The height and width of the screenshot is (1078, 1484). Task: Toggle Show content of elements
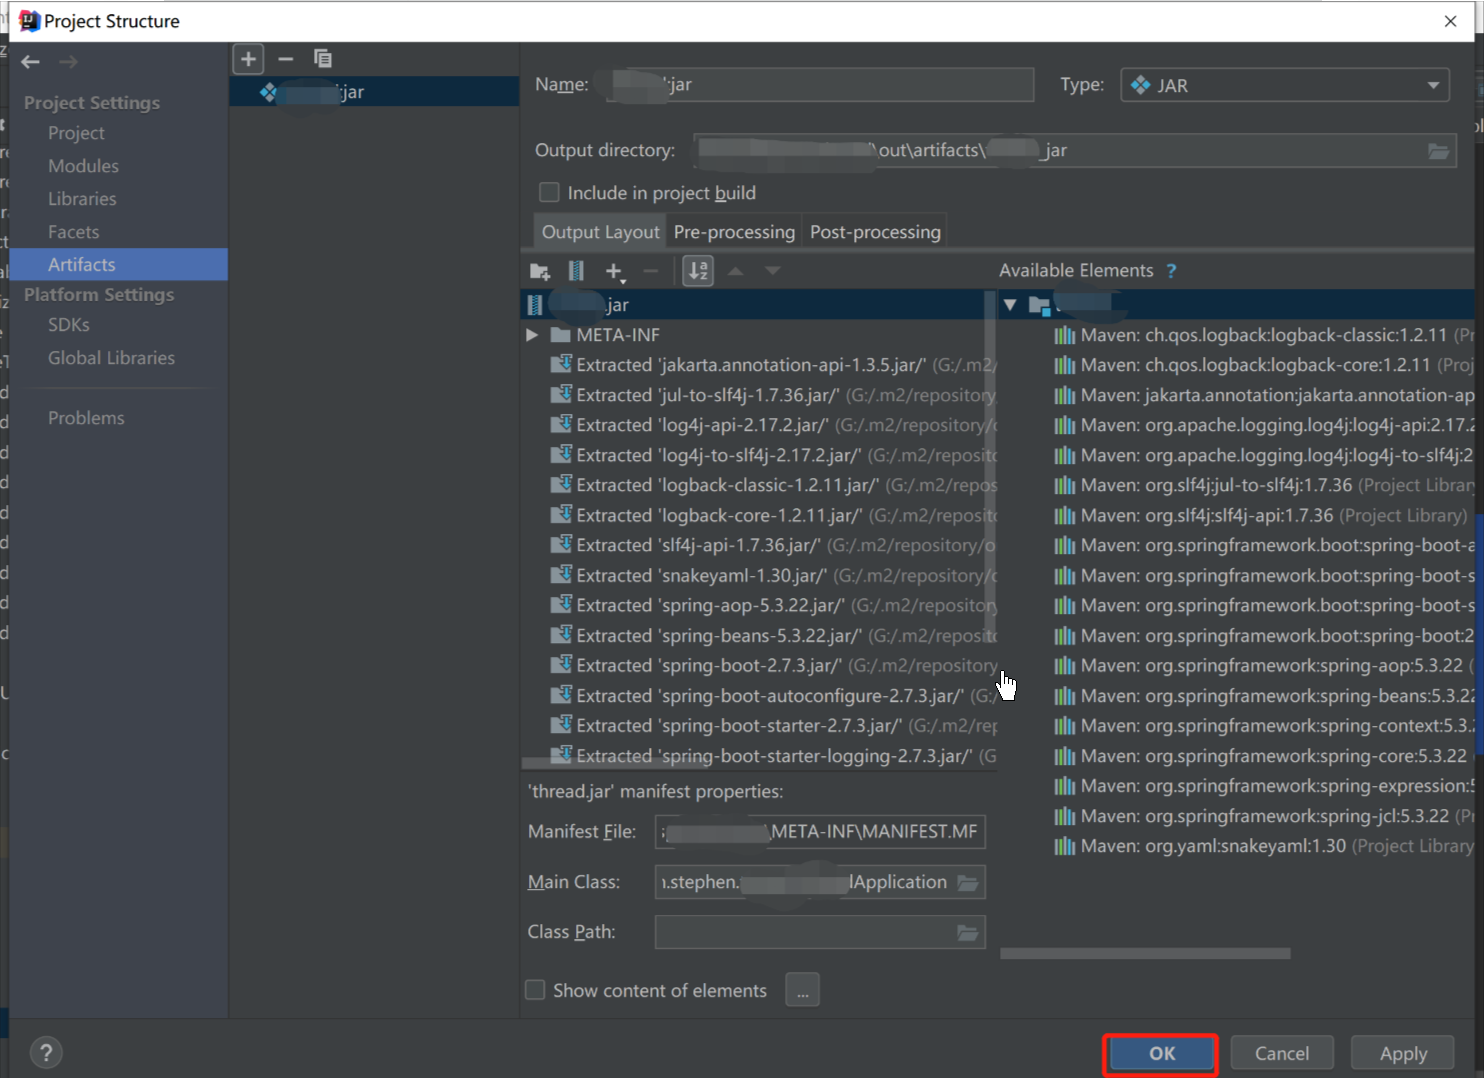(535, 990)
